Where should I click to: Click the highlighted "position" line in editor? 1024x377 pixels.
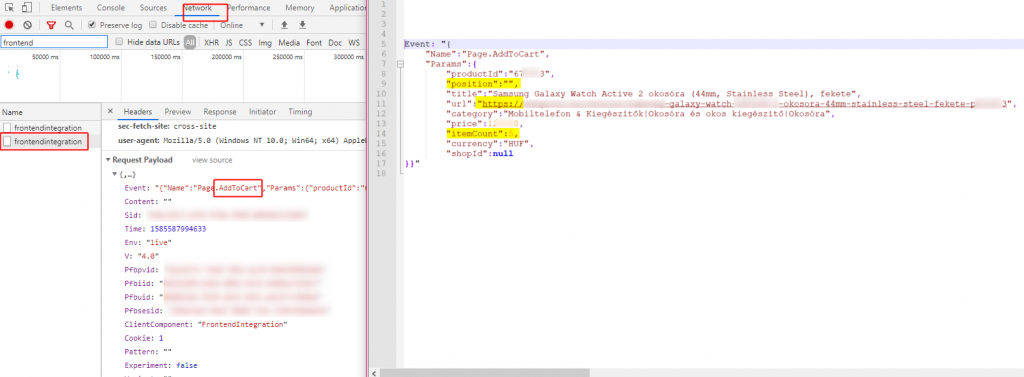tap(483, 84)
